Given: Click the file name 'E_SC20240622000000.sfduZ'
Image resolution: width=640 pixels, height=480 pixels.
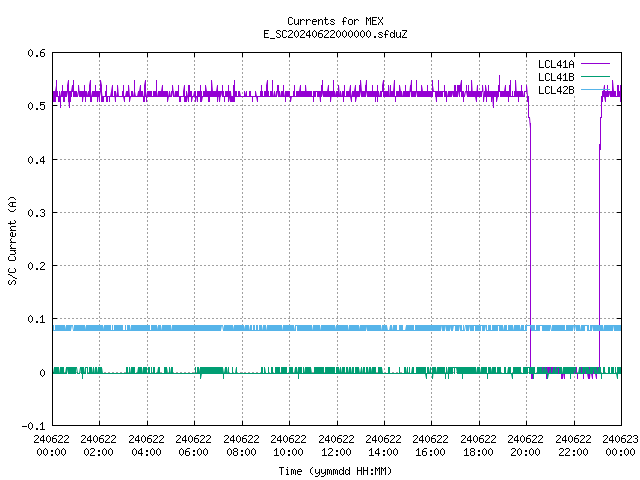Looking at the screenshot, I should 335,34.
